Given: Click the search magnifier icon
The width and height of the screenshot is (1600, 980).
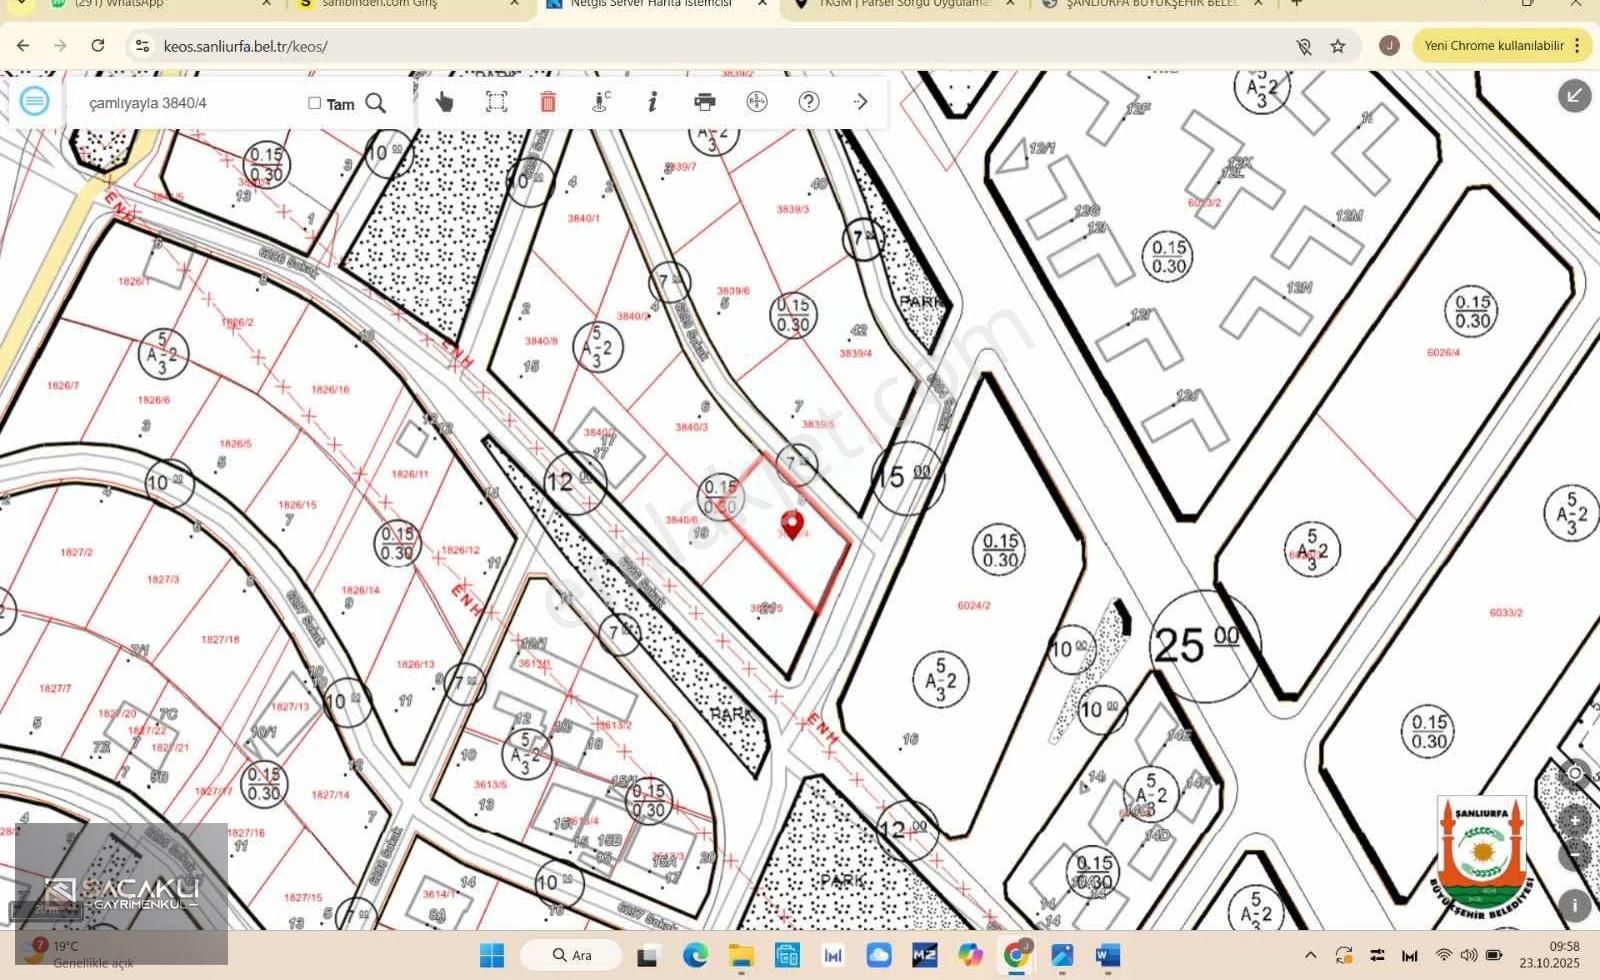Looking at the screenshot, I should (376, 103).
